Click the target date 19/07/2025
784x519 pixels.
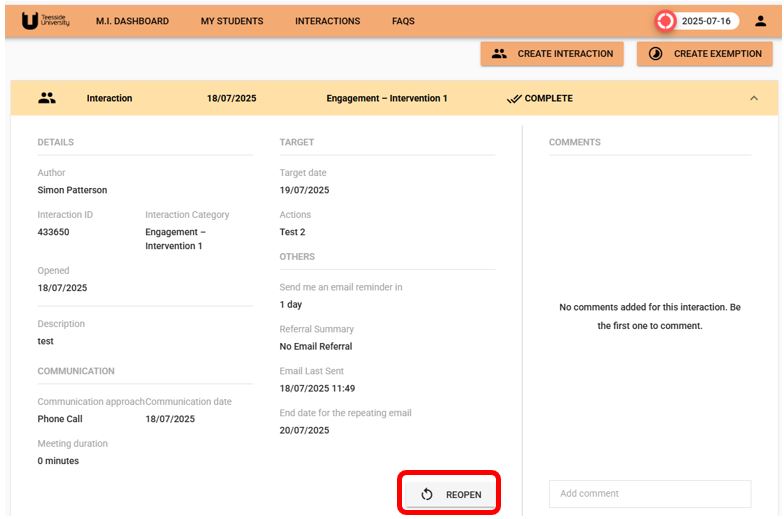tap(304, 190)
